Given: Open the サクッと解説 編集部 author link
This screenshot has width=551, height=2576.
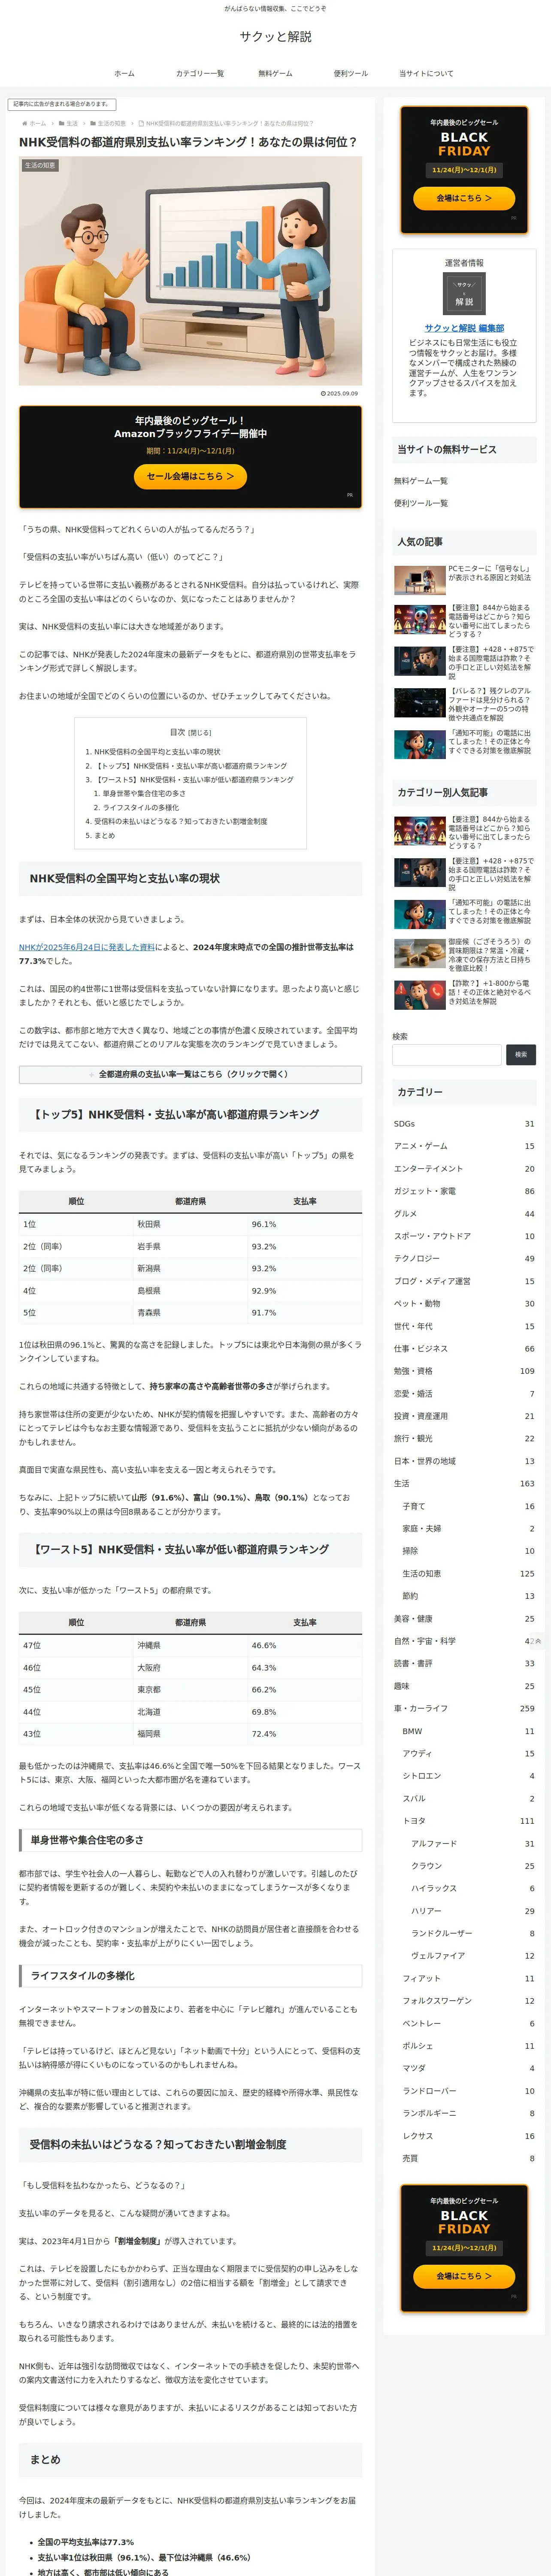Looking at the screenshot, I should (x=464, y=328).
